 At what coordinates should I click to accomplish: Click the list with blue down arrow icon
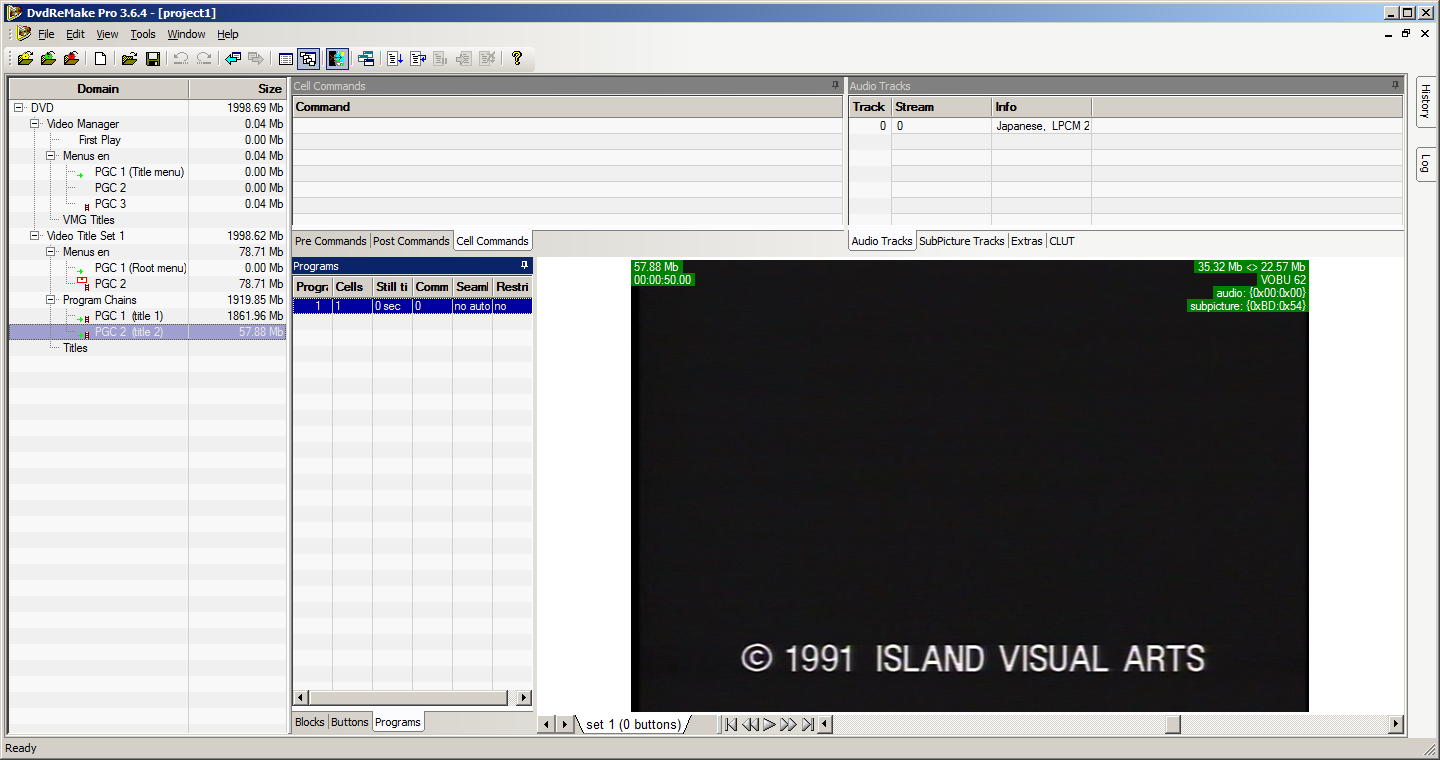(x=395, y=58)
